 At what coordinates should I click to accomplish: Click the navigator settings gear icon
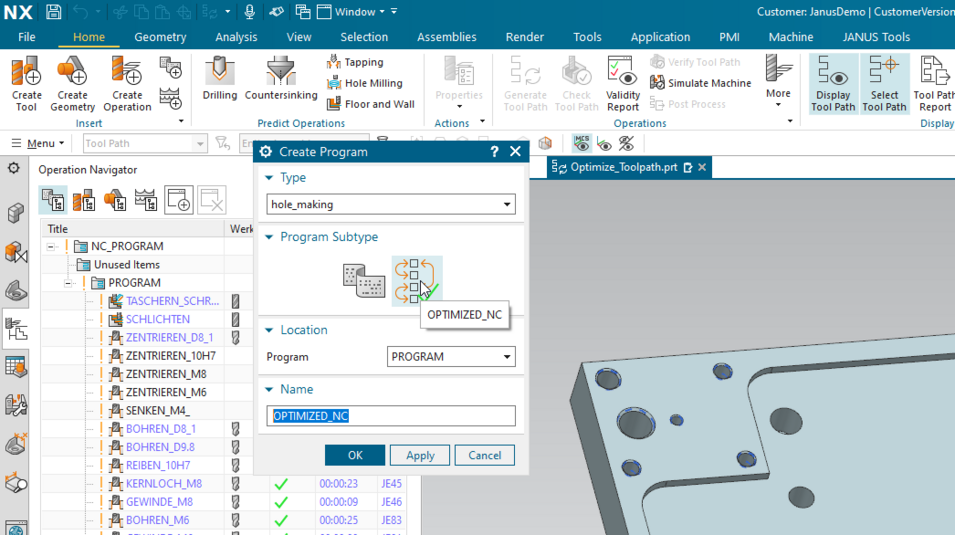[14, 168]
